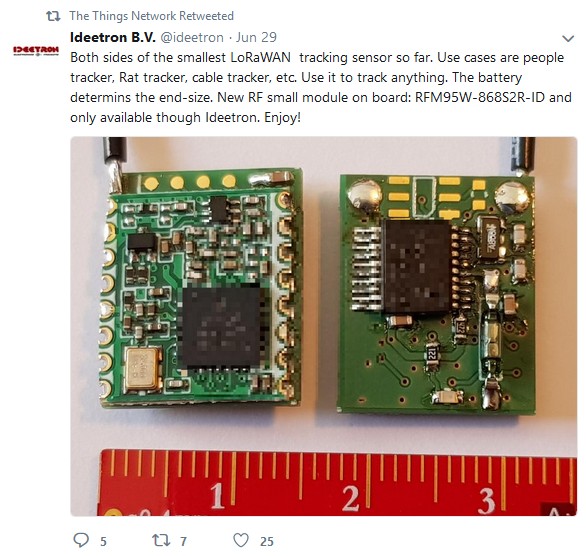
Task: Retweet this post via the retweet icon
Action: 161,540
